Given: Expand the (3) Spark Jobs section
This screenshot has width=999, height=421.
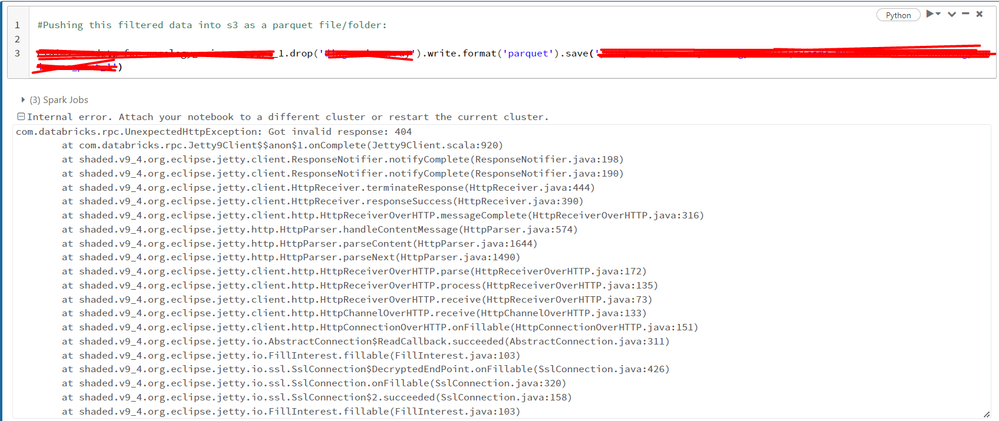Looking at the screenshot, I should [x=24, y=100].
